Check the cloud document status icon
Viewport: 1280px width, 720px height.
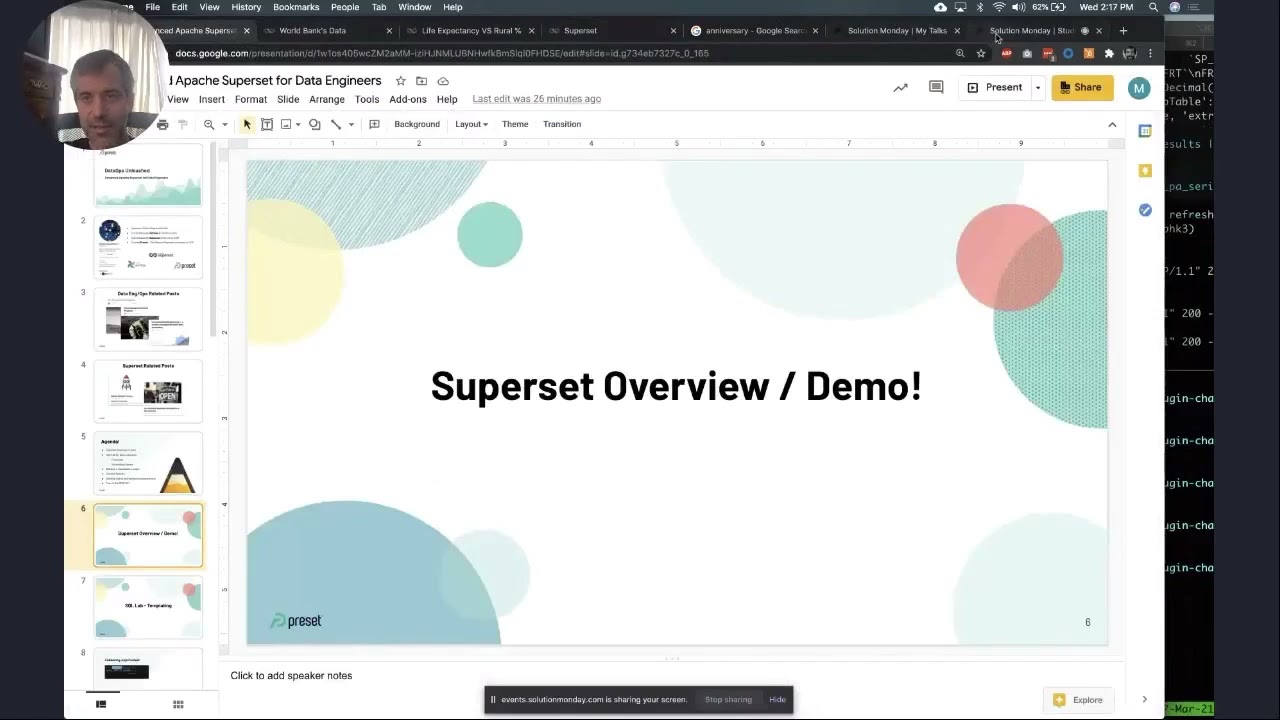pos(443,81)
